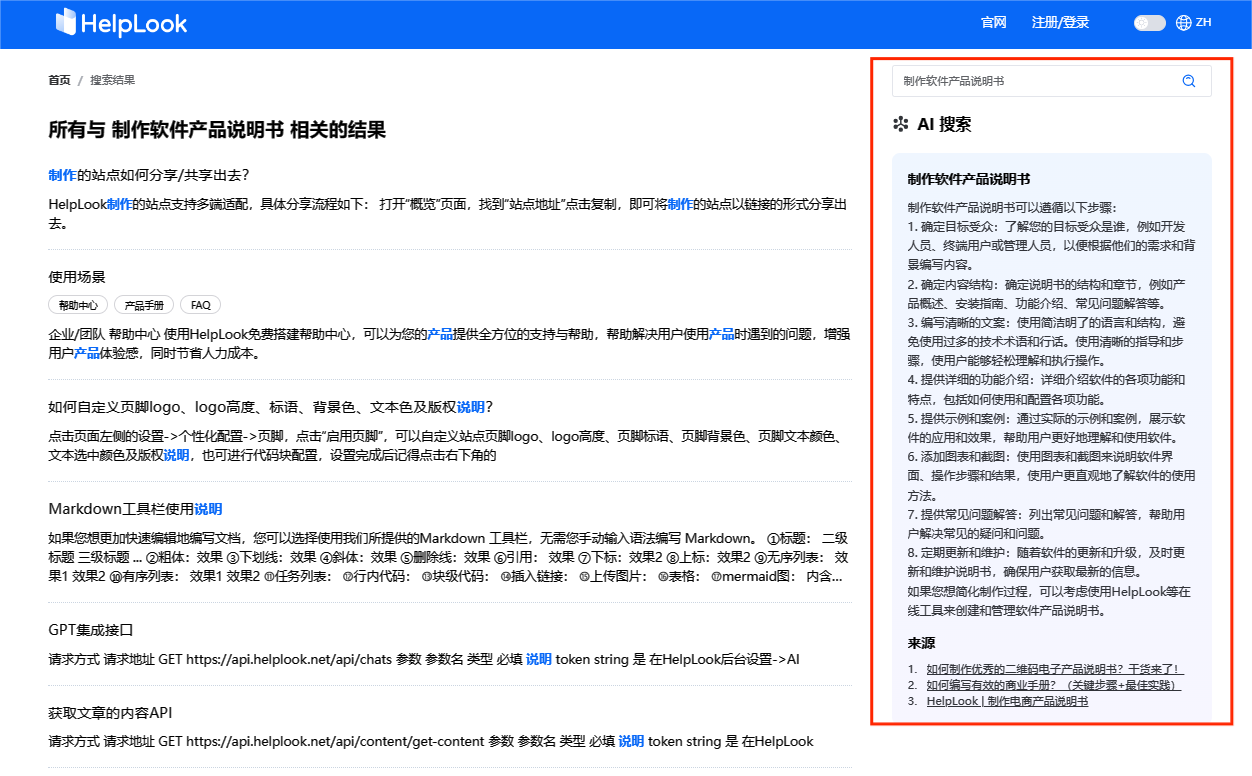Click the AI answer title 制作软件产品说明书

(x=969, y=180)
